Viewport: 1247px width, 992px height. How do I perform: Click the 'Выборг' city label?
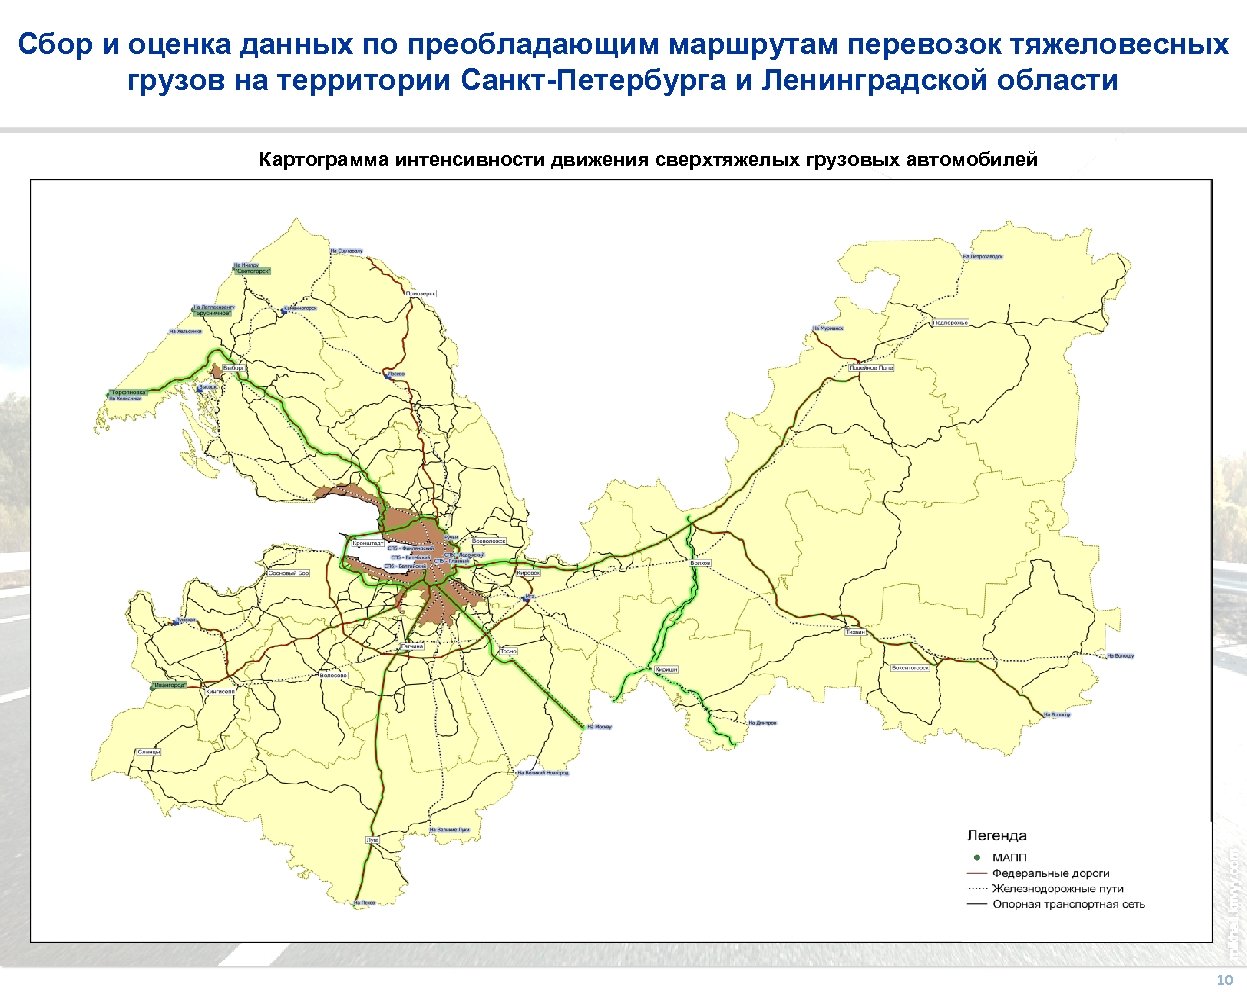[x=234, y=368]
